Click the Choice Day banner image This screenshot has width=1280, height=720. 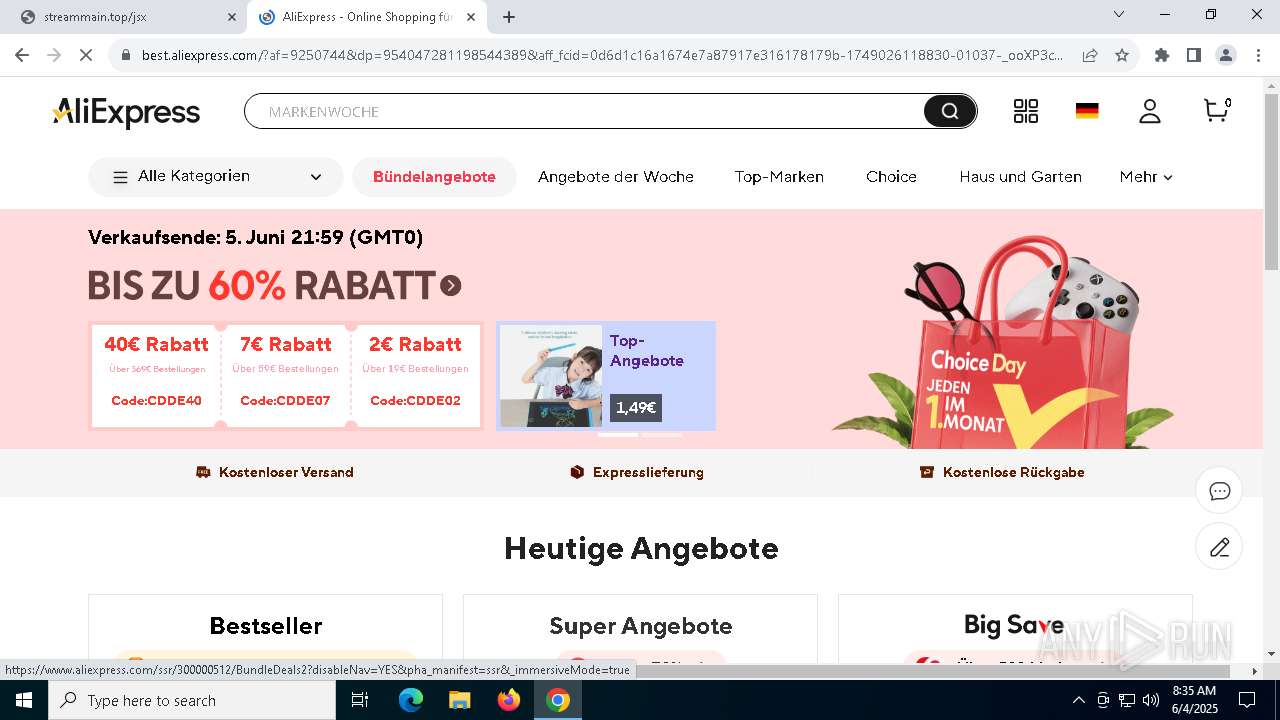(1003, 343)
